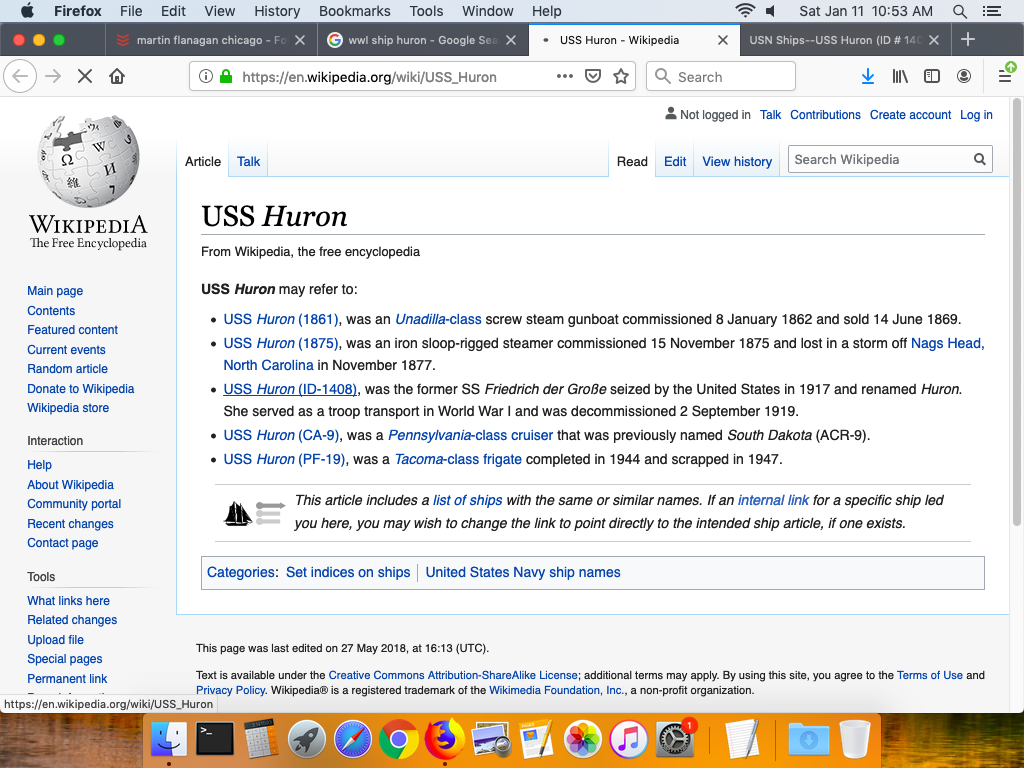Click the Search Wikipedia input field
Screen dimensions: 1024x768
(880, 160)
